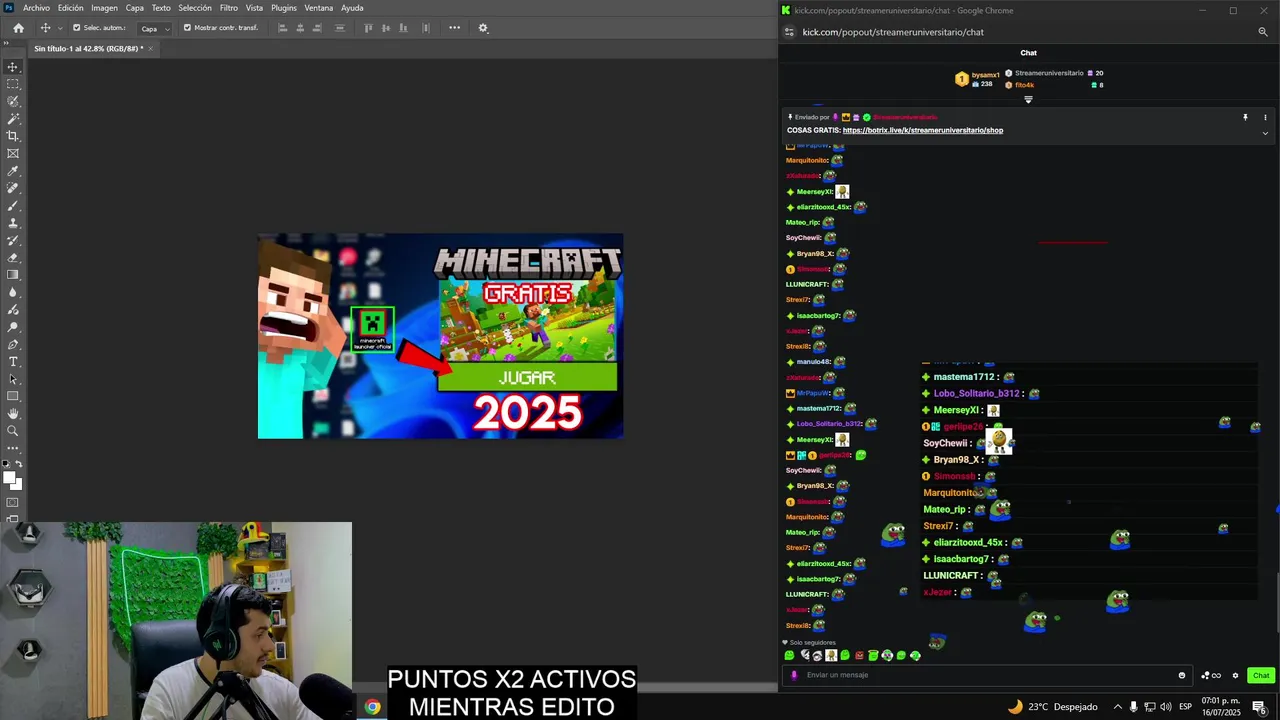Select the Lasso tool
The width and height of the screenshot is (1280, 720).
(x=13, y=101)
